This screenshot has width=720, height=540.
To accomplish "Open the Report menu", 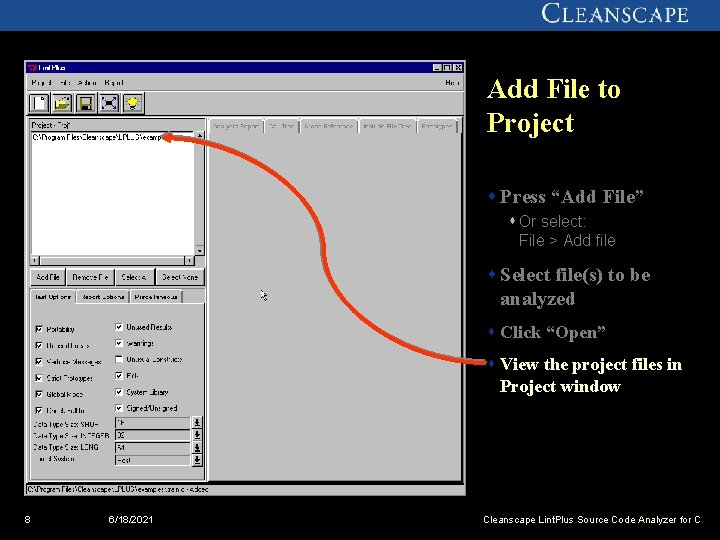I will tap(114, 83).
